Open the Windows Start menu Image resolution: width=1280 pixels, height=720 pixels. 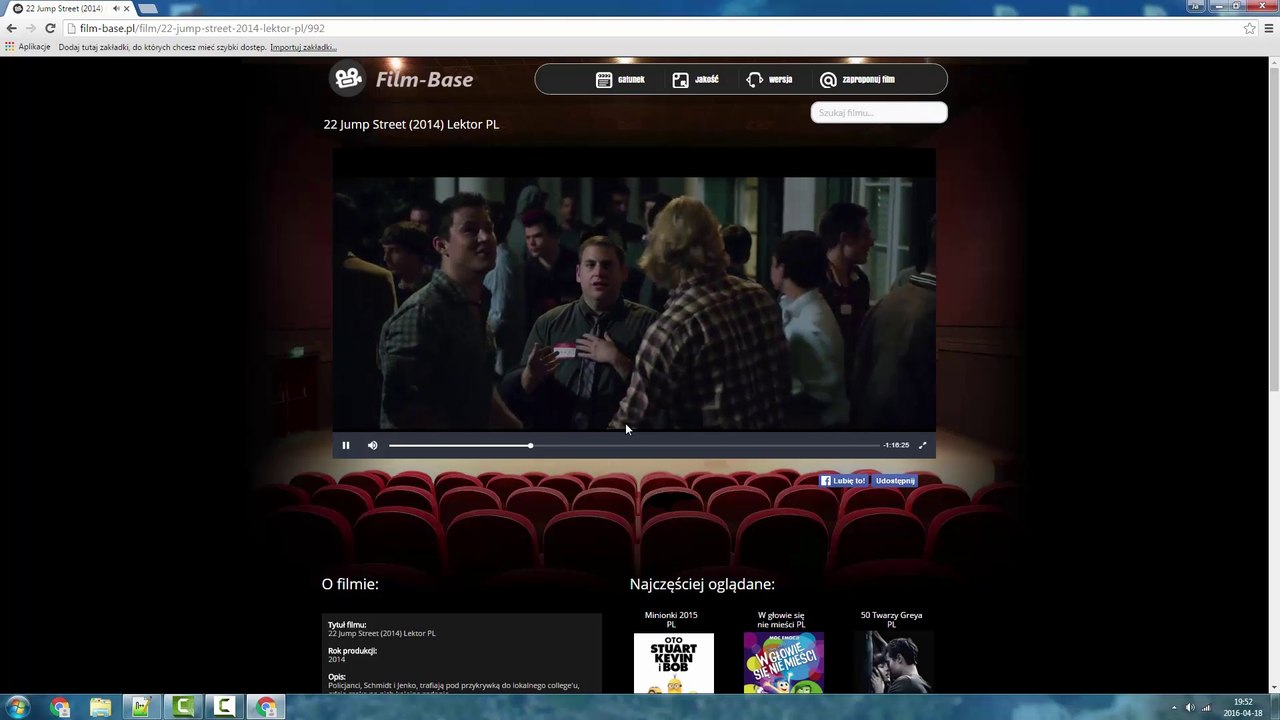[18, 708]
